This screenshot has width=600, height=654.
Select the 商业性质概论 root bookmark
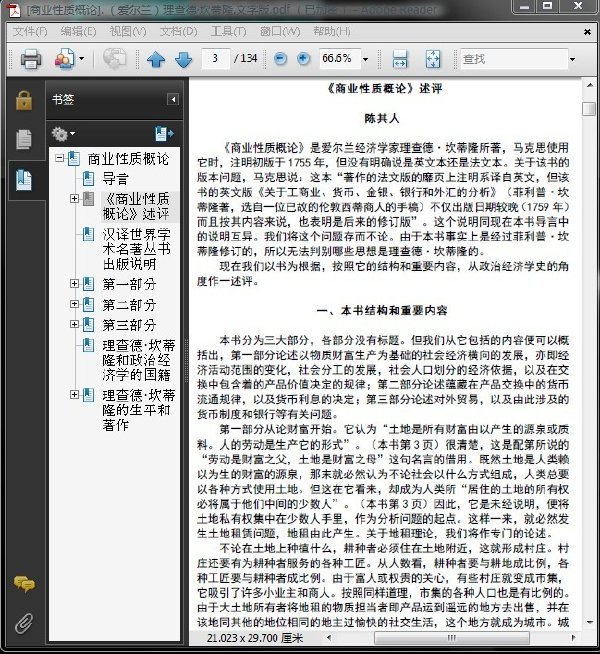pos(128,159)
